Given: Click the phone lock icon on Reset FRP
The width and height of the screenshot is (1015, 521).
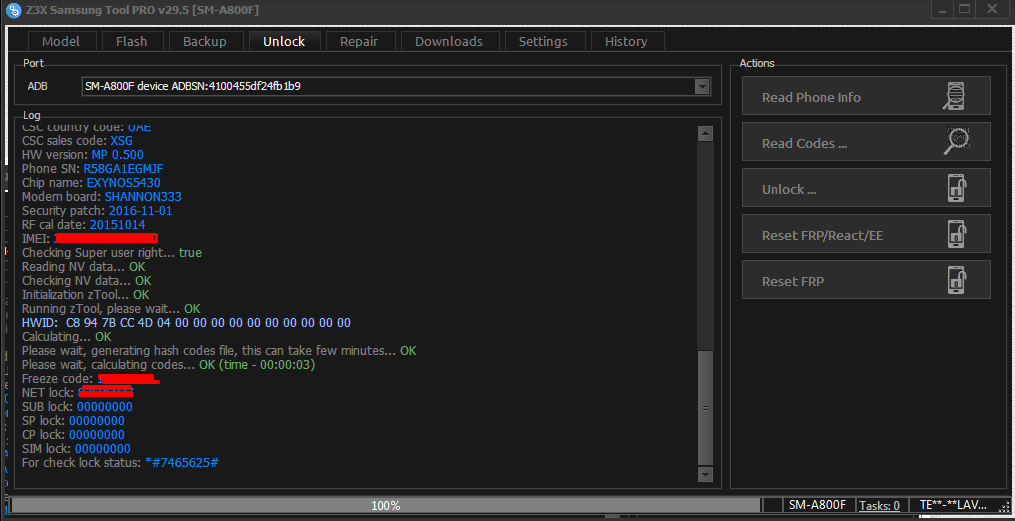Looking at the screenshot, I should pyautogui.click(x=957, y=281).
